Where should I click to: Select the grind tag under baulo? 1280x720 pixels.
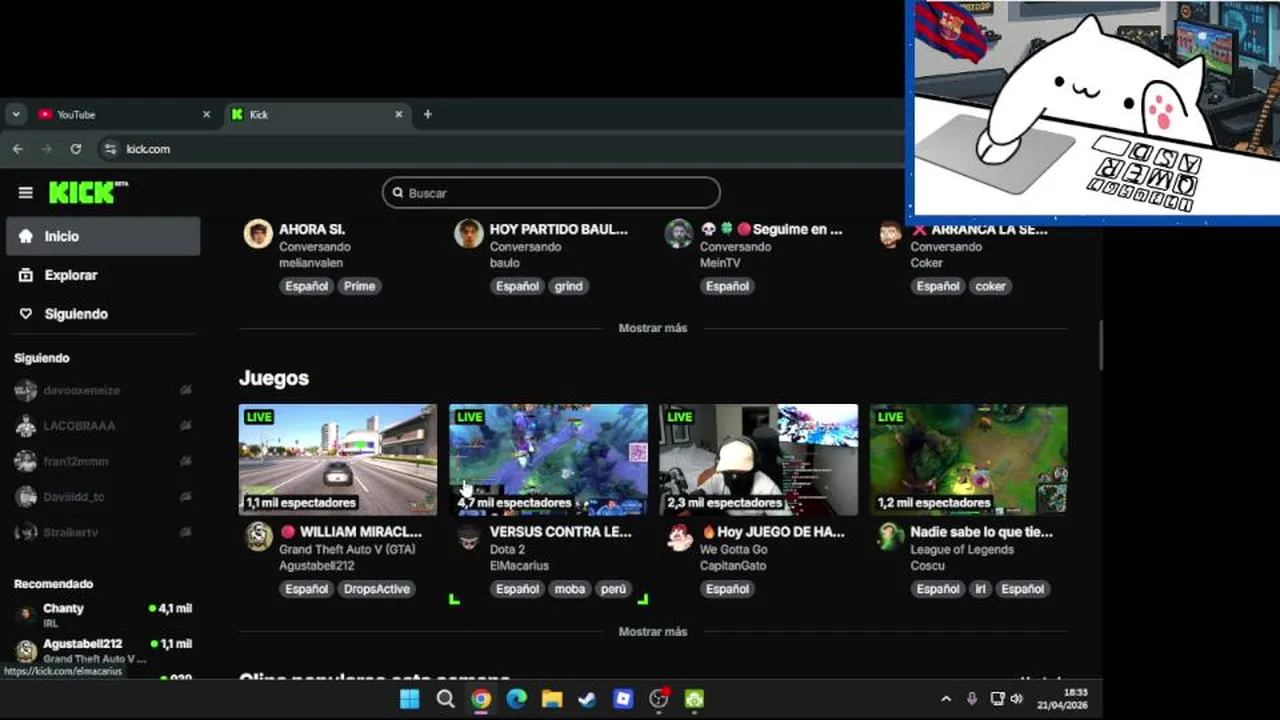569,286
